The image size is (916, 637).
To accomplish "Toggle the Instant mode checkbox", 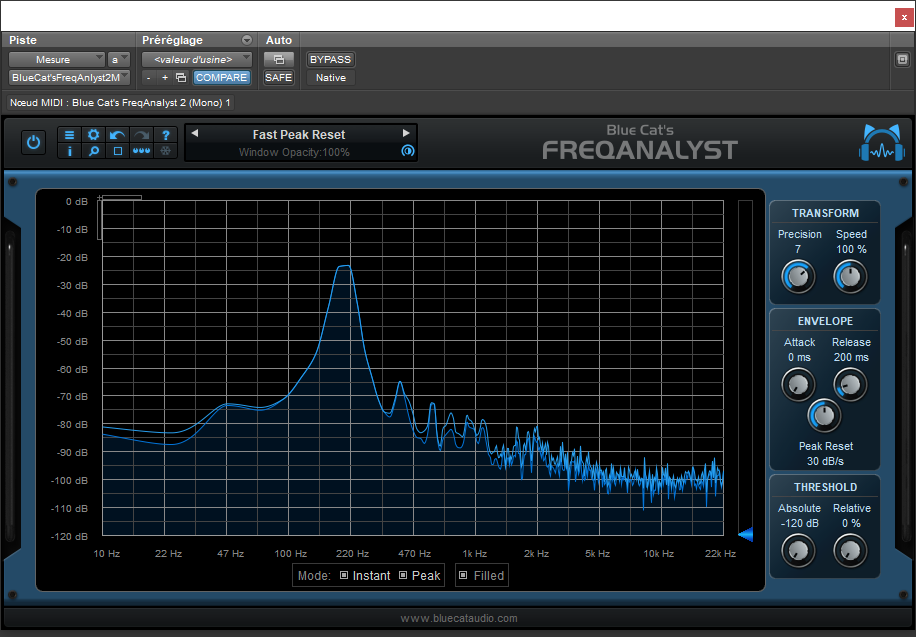I will [344, 575].
